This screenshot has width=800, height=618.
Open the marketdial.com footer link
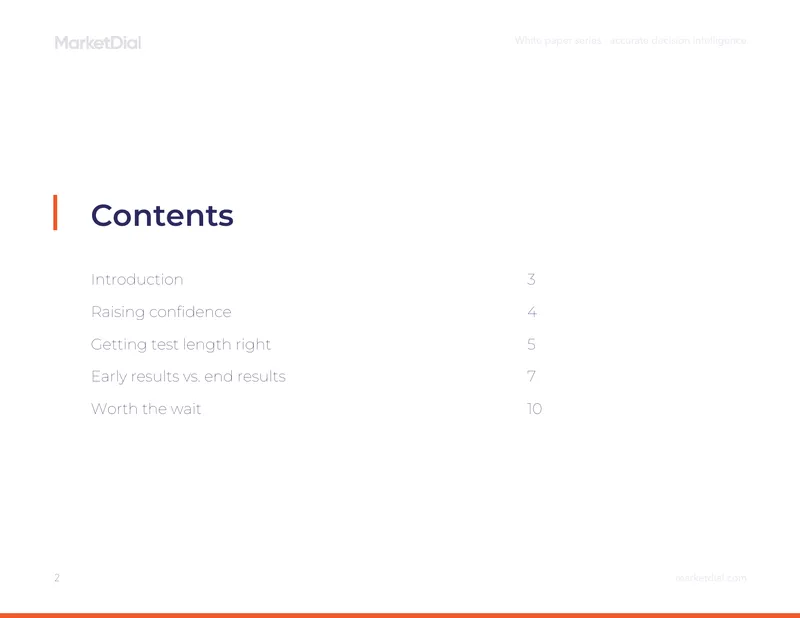tap(711, 578)
